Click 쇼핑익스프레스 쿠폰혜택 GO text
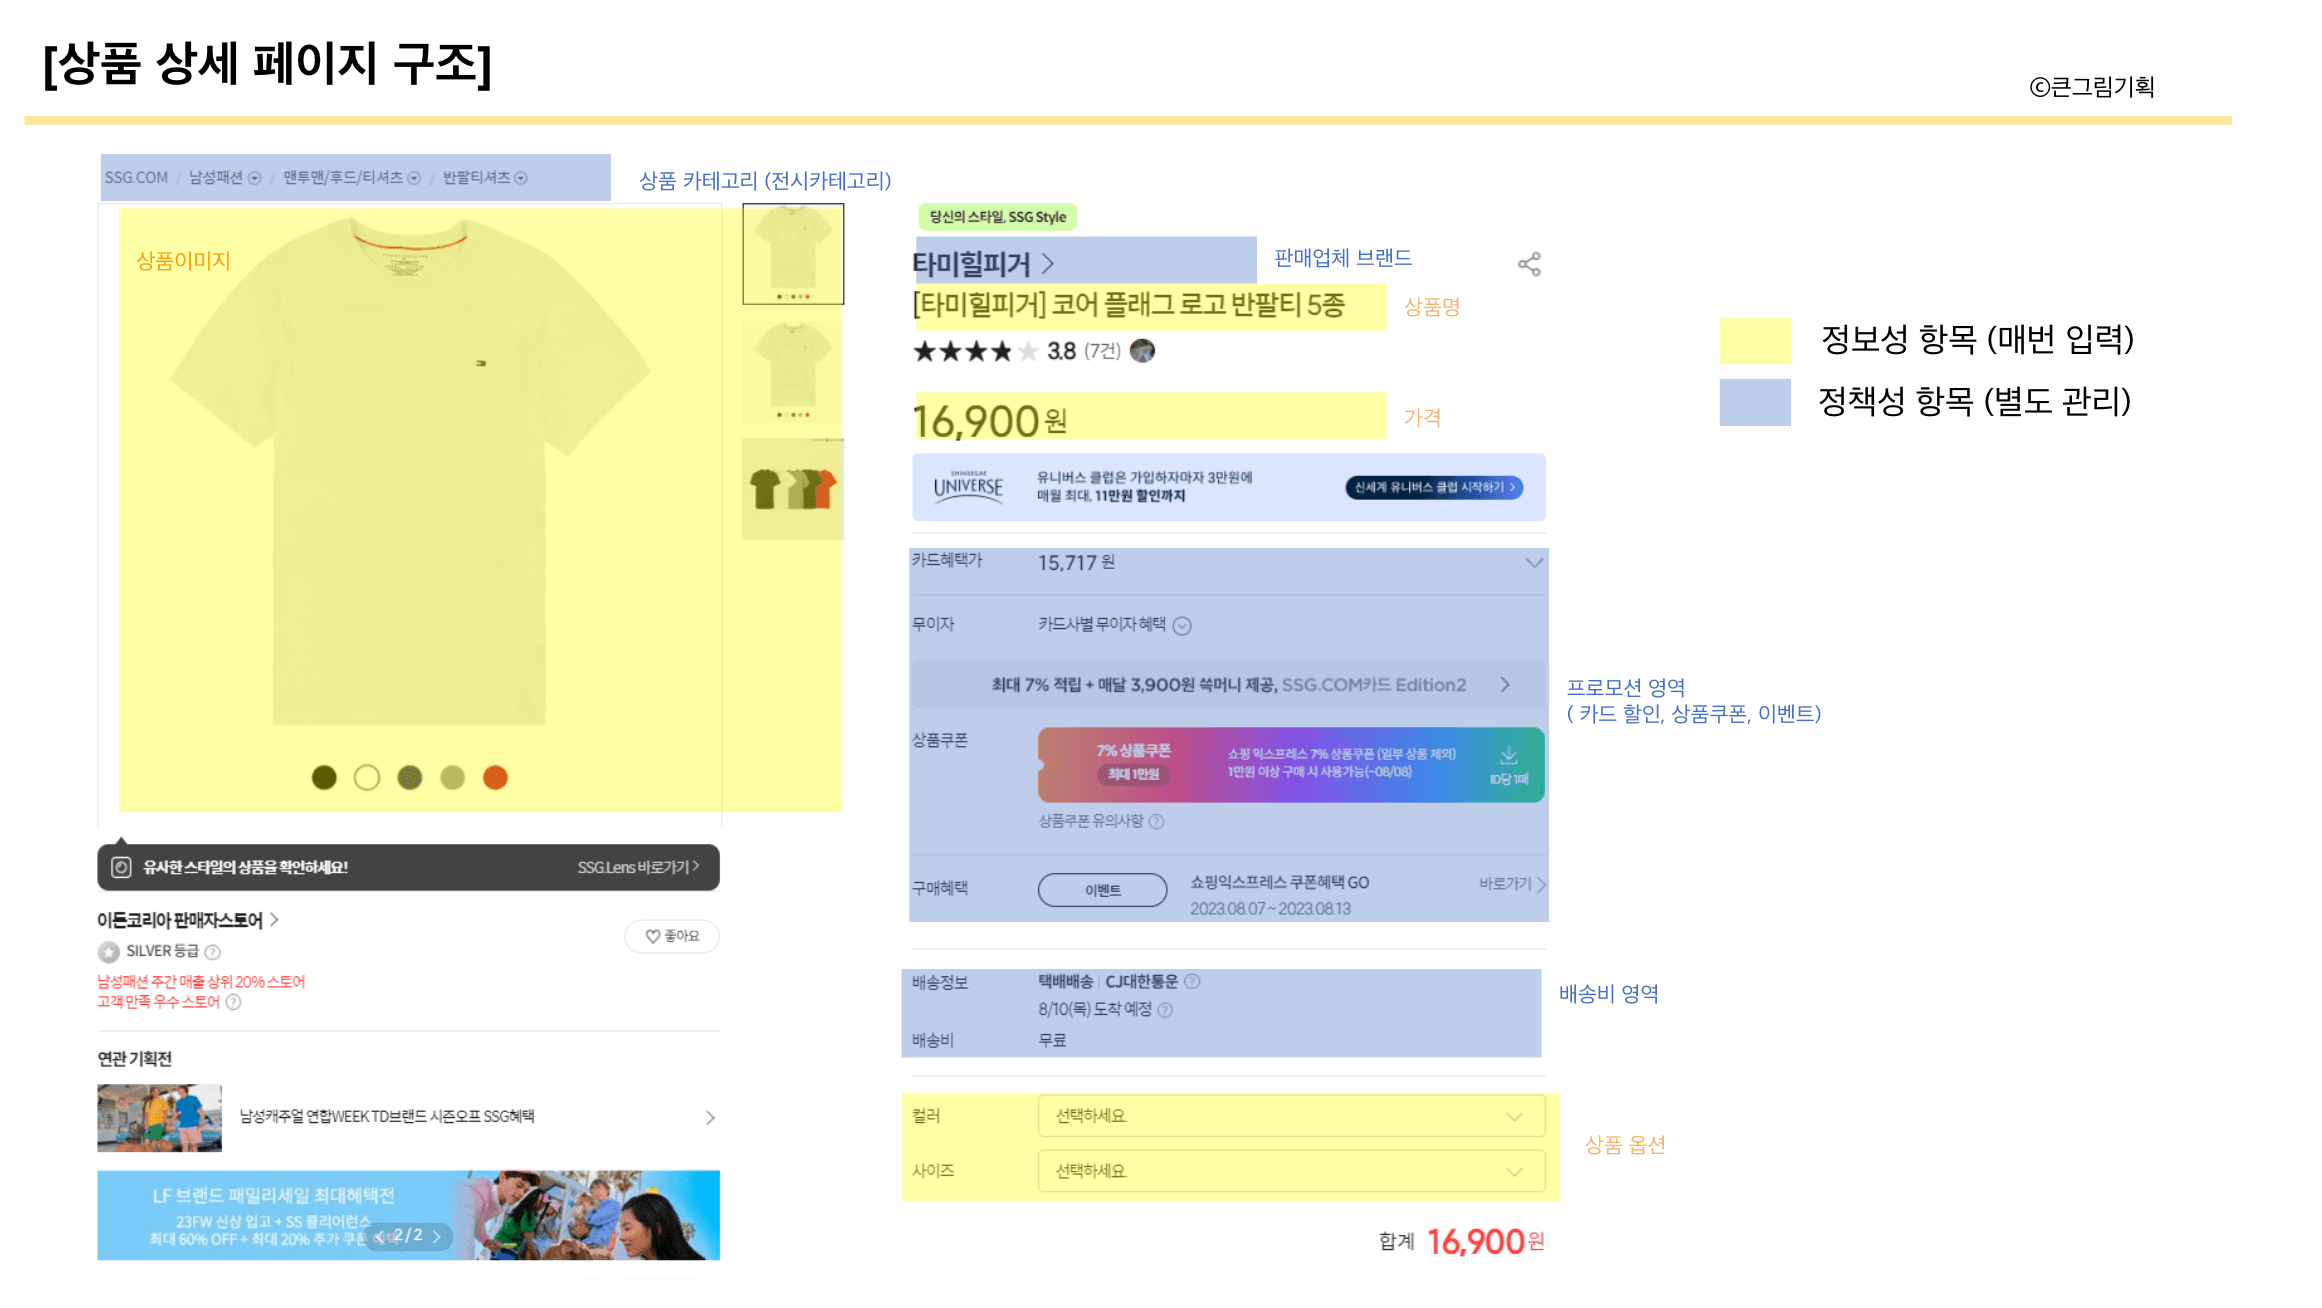 click(x=1279, y=883)
